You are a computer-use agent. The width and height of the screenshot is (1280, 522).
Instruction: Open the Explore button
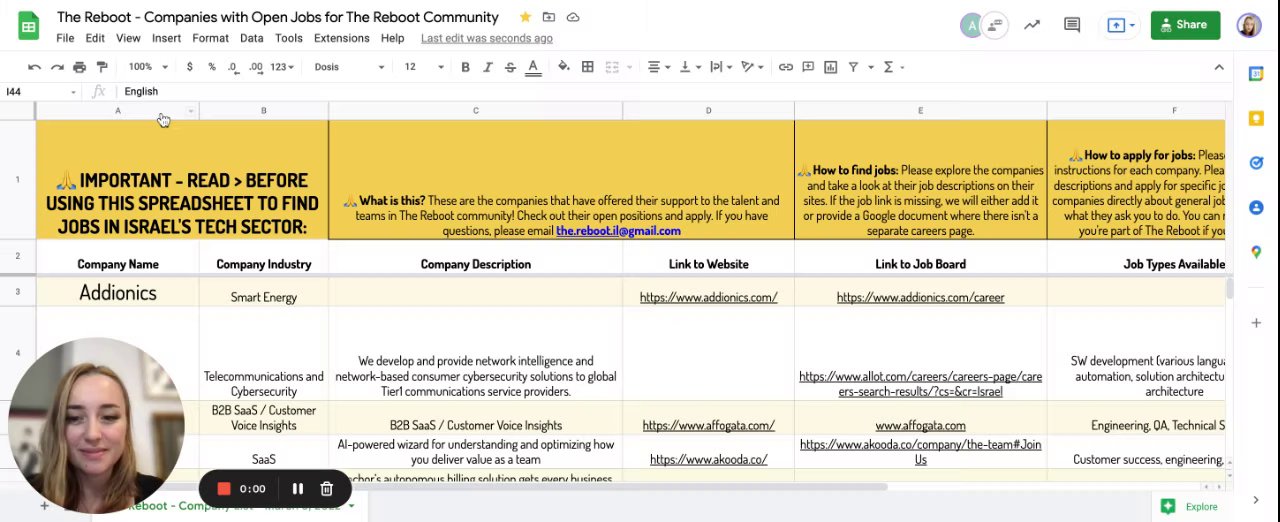pos(1190,507)
